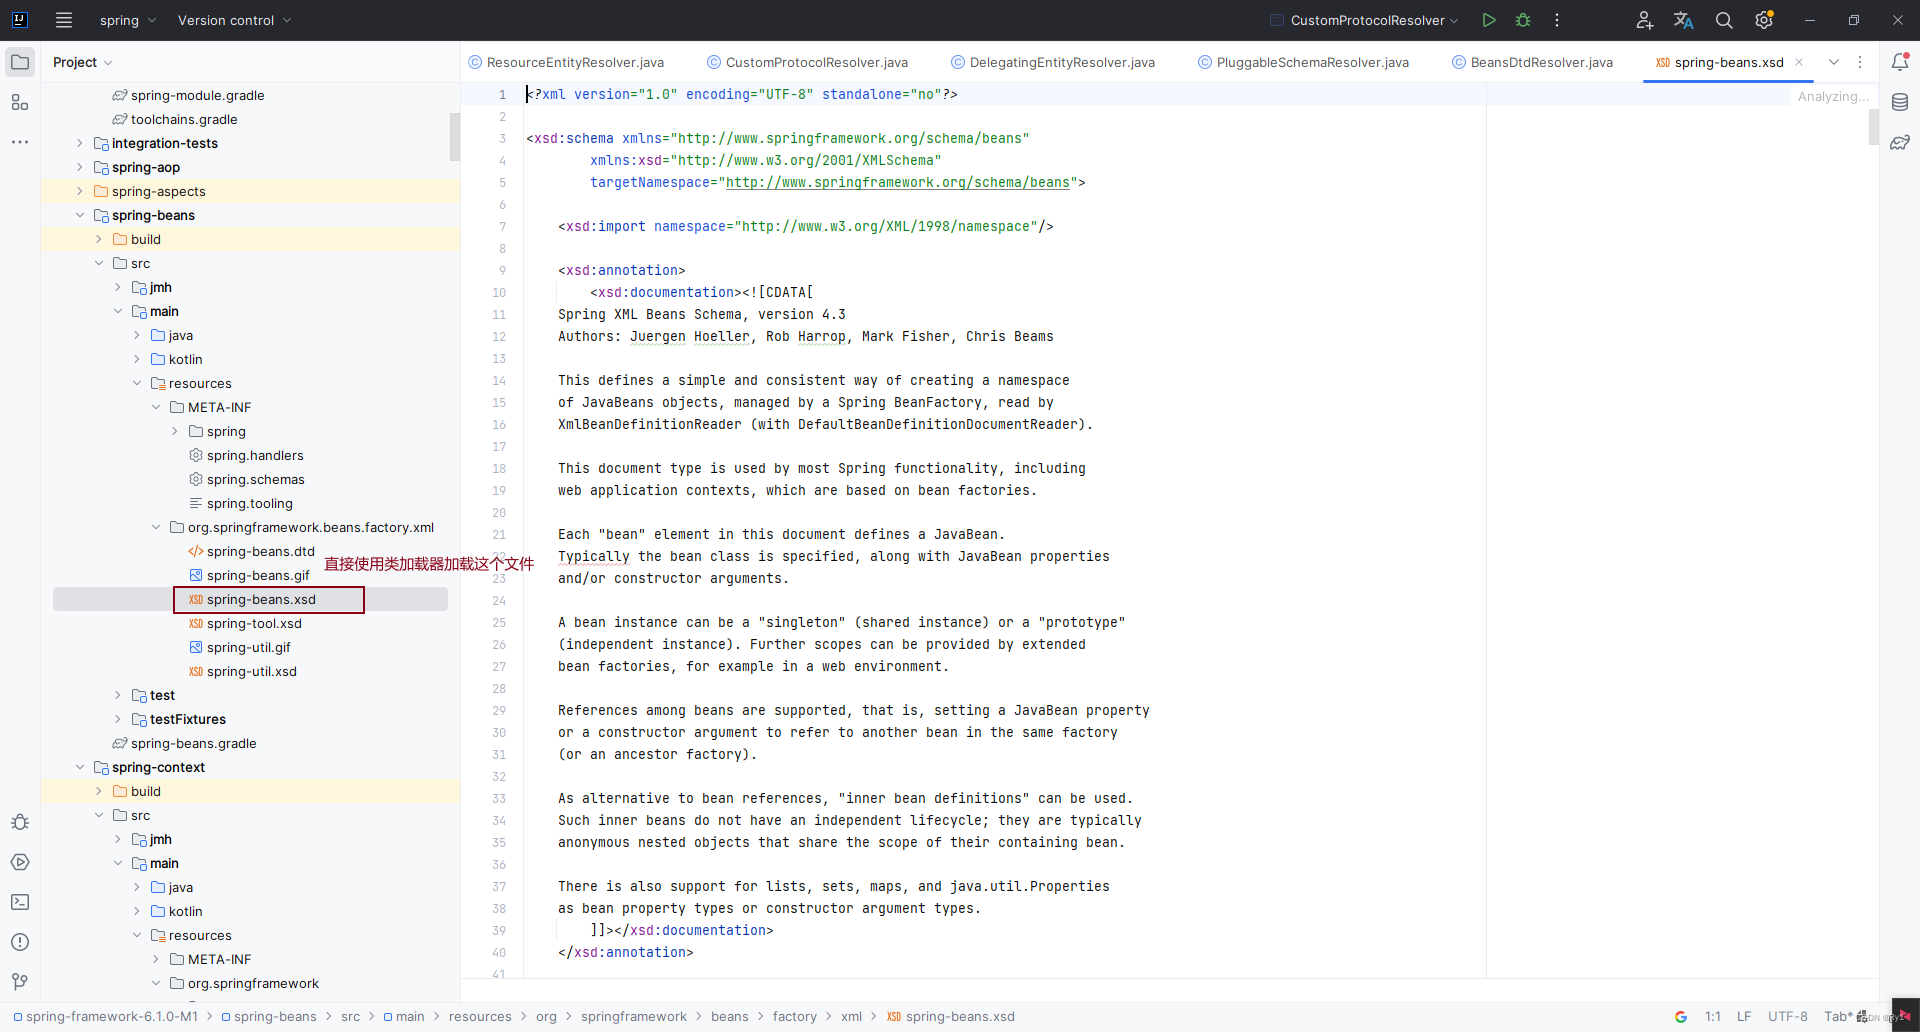Open Search Everywhere magnifier icon
The height and width of the screenshot is (1032, 1920).
pos(1724,20)
